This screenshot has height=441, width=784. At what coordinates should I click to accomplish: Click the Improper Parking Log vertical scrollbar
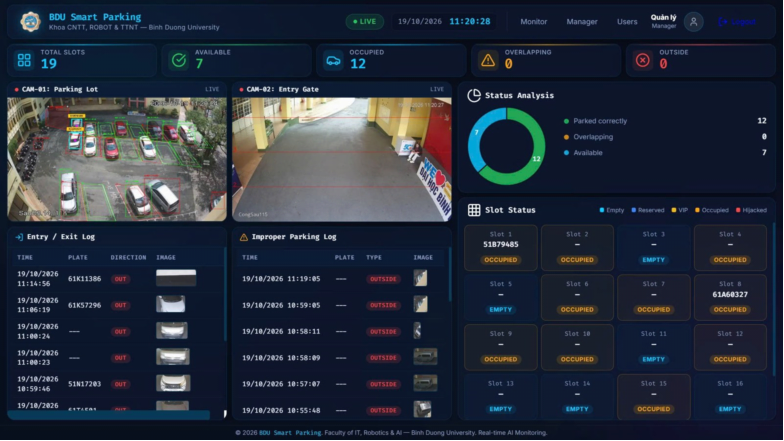point(450,275)
